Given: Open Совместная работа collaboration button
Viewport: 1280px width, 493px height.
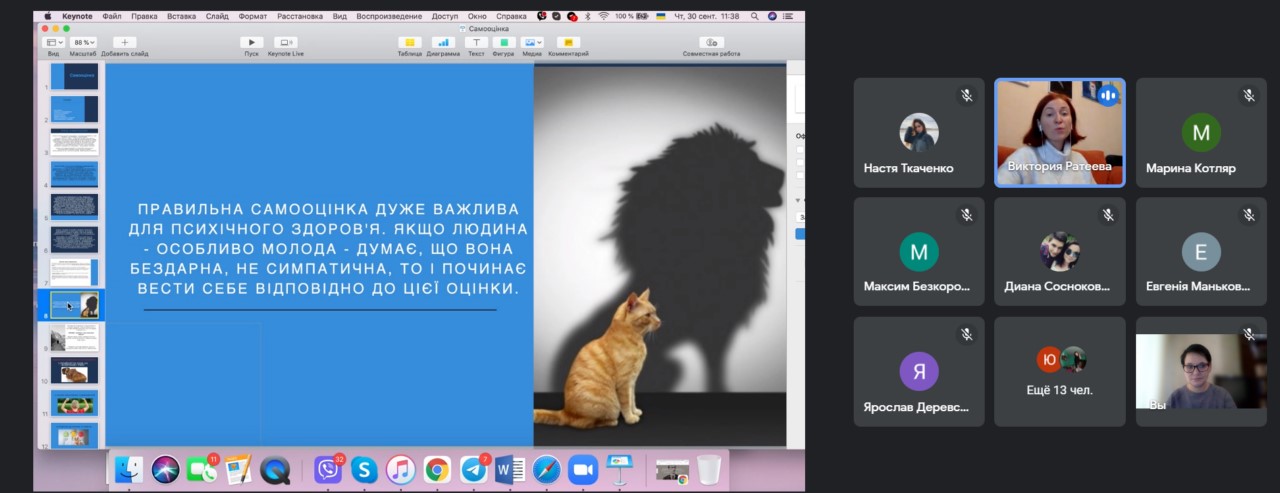Looking at the screenshot, I should [711, 42].
